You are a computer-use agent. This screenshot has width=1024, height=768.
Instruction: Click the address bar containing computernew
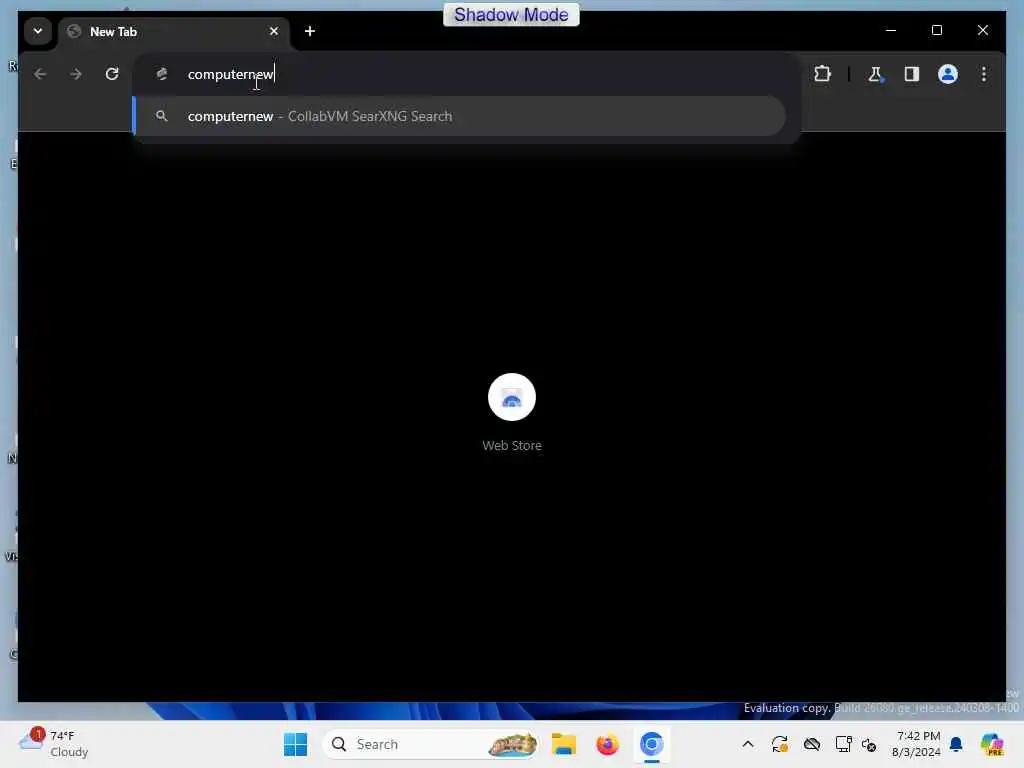click(466, 74)
